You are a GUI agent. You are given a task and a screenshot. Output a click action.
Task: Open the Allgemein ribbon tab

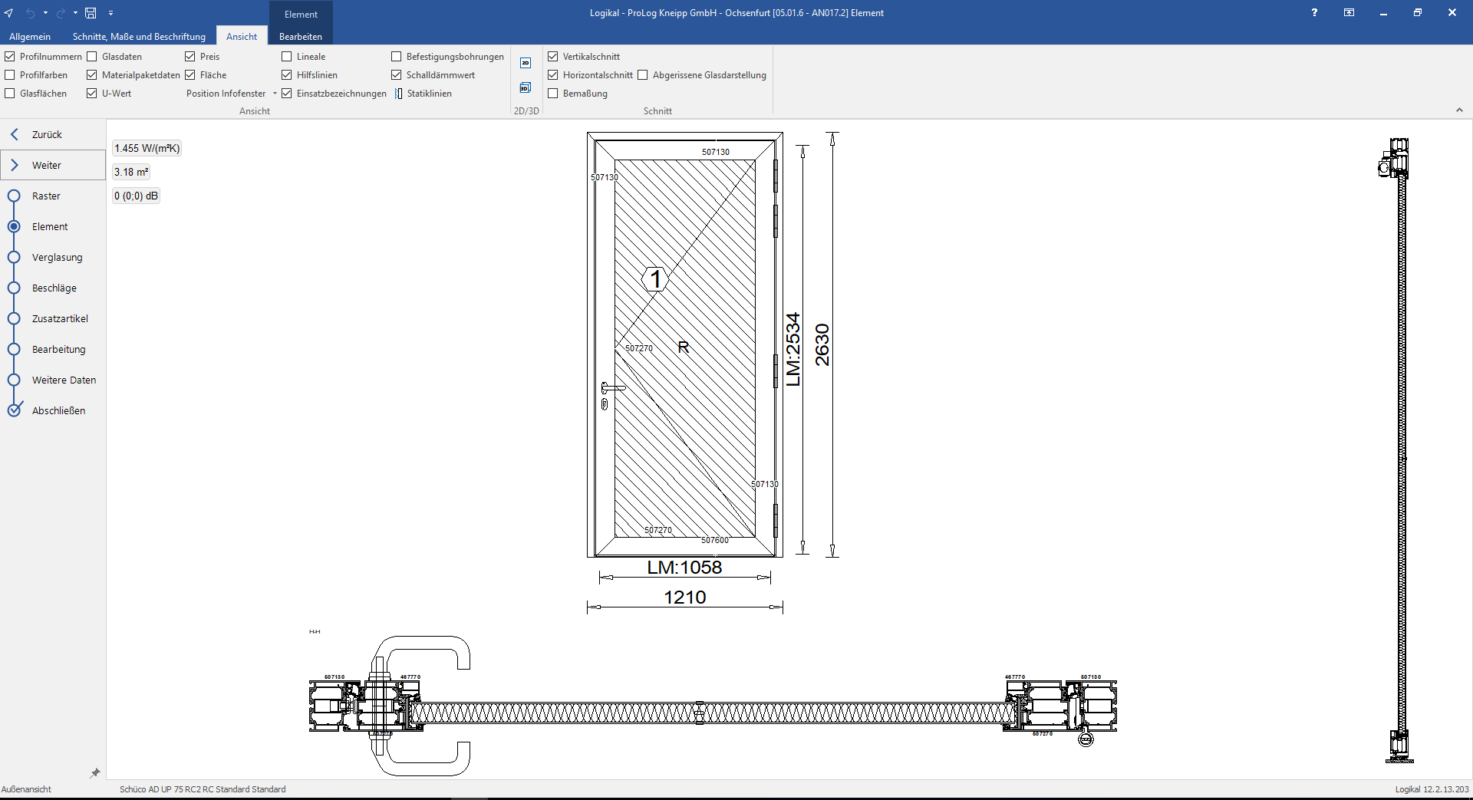(30, 36)
